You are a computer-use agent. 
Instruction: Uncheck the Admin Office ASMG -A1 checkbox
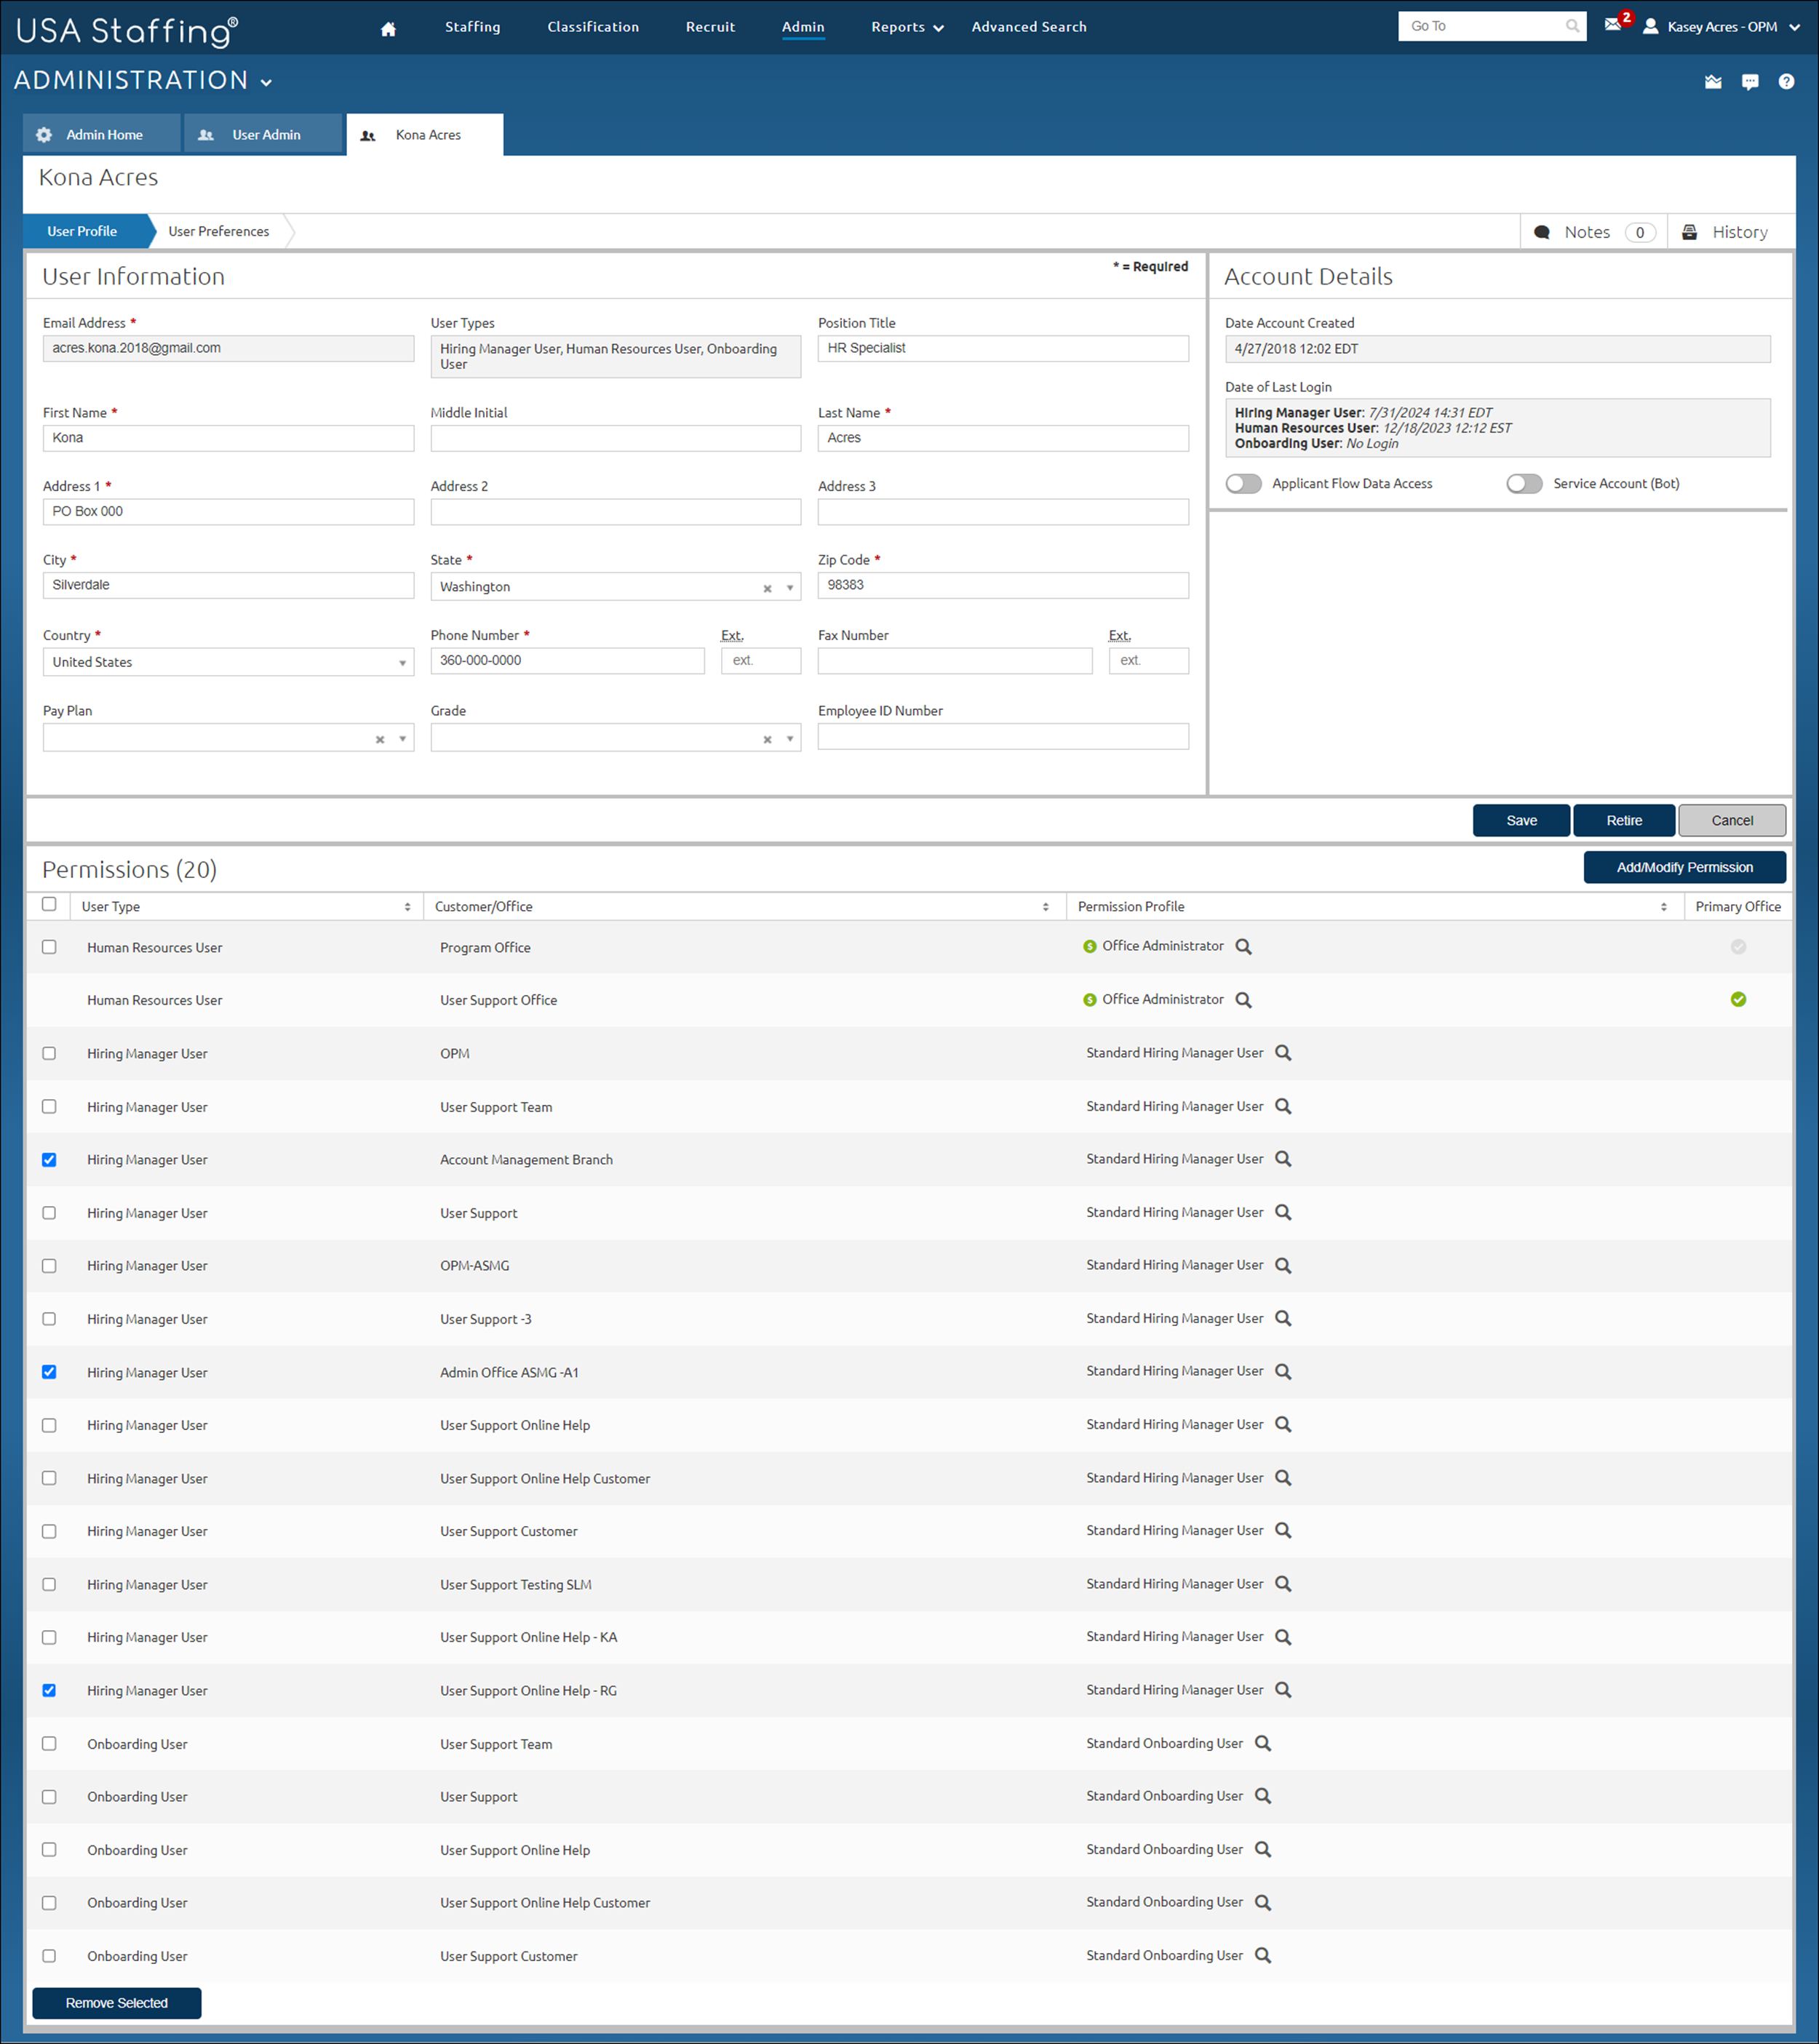49,1372
